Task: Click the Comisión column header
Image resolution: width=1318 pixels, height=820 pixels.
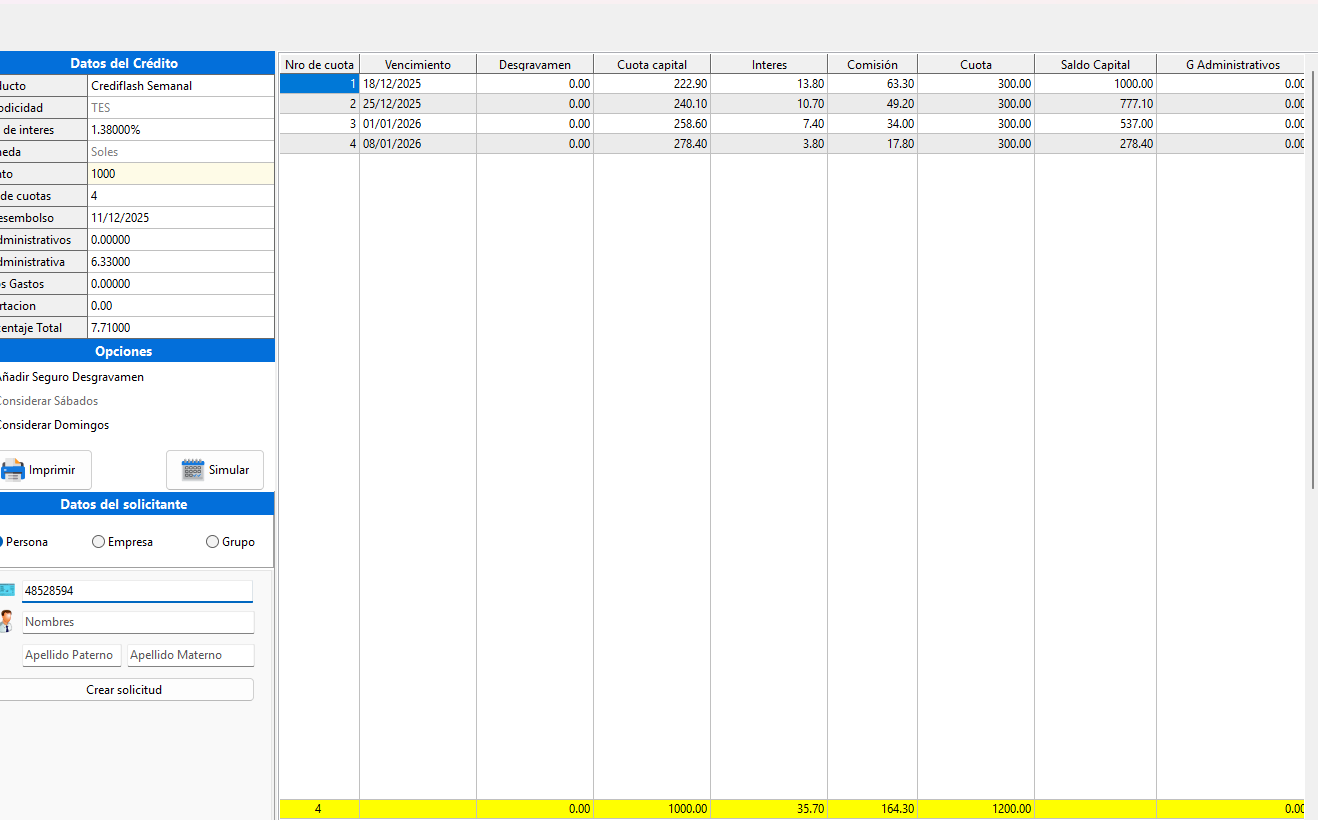Action: 872,64
